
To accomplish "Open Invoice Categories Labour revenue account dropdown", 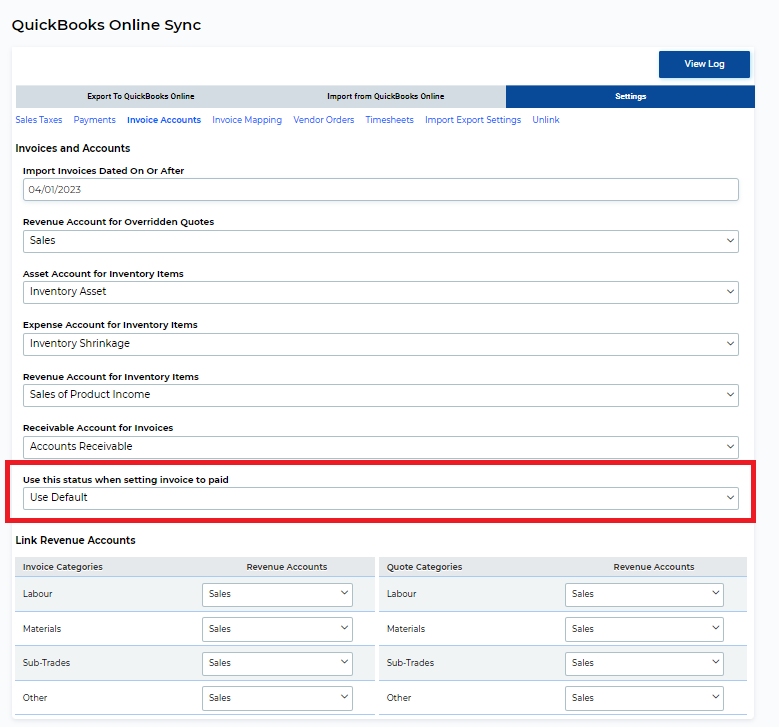I will (x=277, y=594).
